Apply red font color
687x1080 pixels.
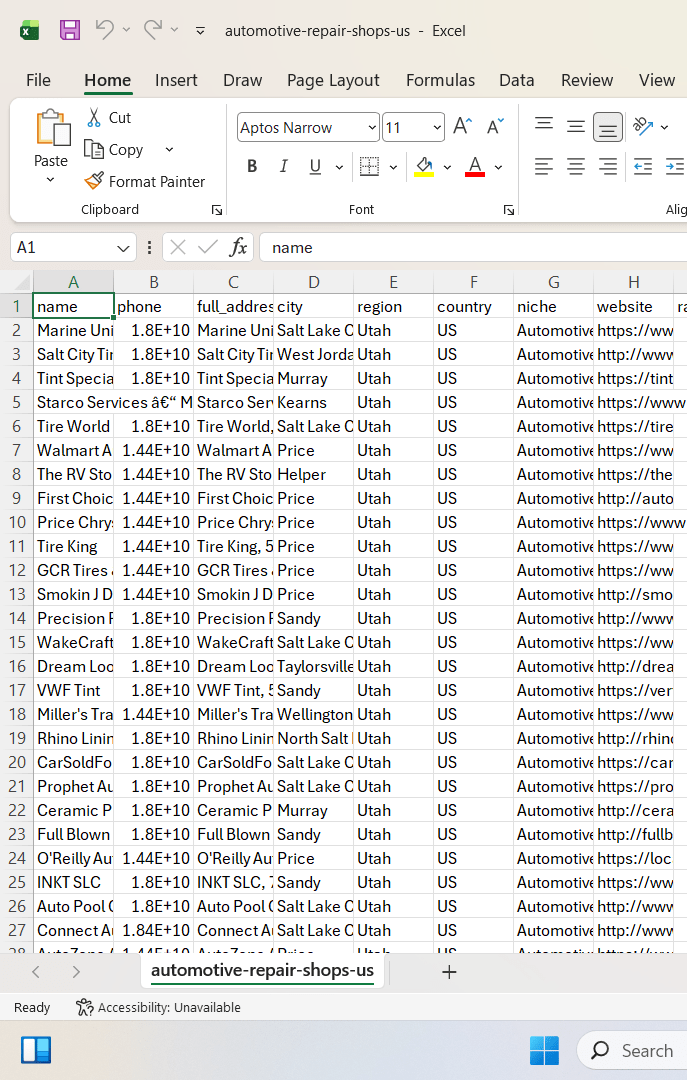(475, 167)
